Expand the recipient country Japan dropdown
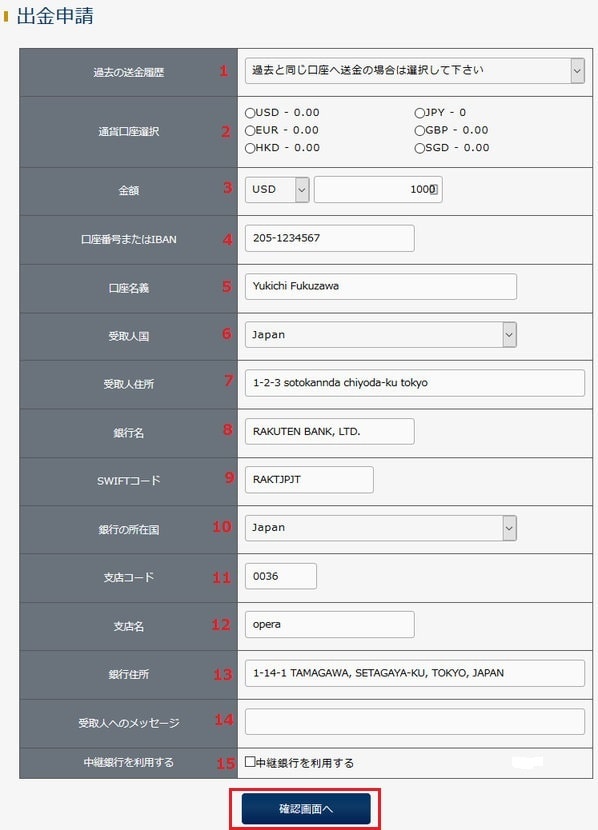The image size is (598, 830). [x=380, y=335]
